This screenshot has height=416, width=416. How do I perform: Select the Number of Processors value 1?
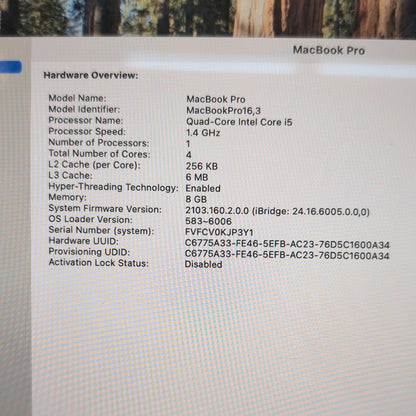(x=188, y=144)
